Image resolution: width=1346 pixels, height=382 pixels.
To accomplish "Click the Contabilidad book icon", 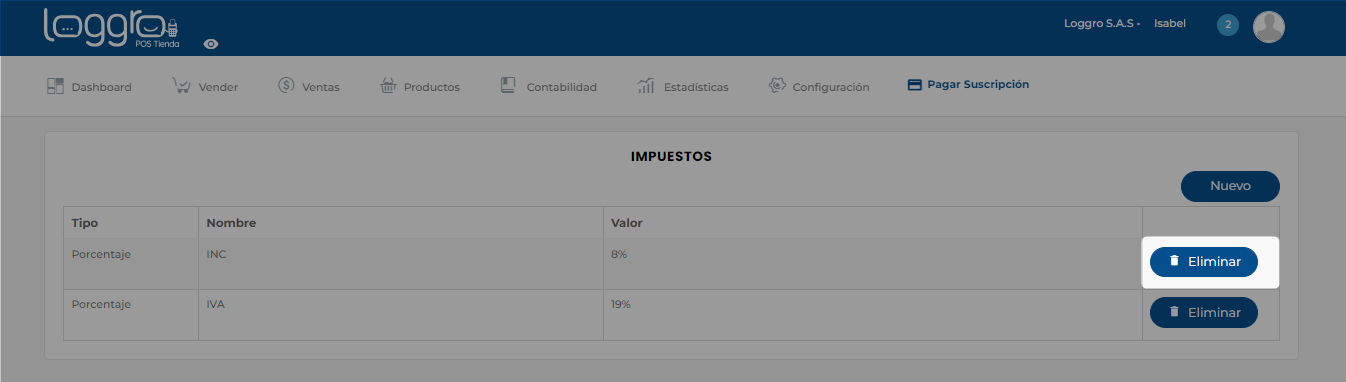I will [x=508, y=86].
